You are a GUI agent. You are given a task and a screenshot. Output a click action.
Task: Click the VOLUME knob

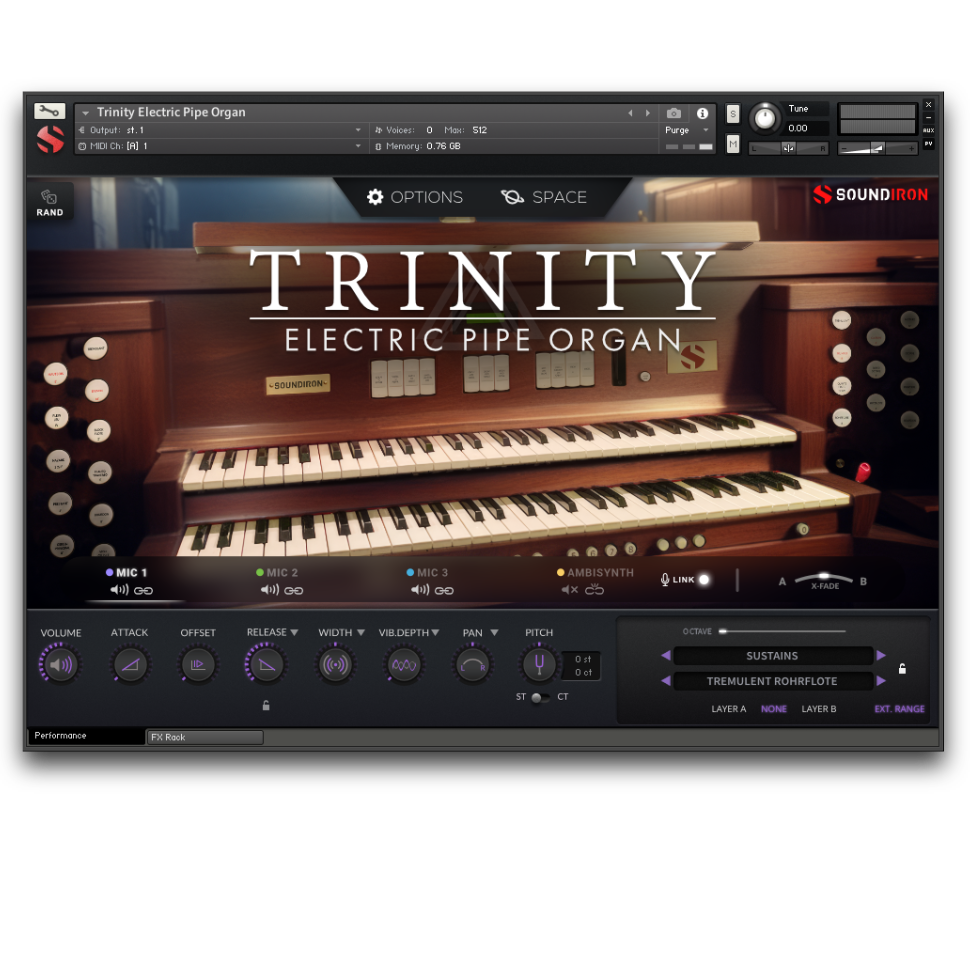pyautogui.click(x=61, y=665)
